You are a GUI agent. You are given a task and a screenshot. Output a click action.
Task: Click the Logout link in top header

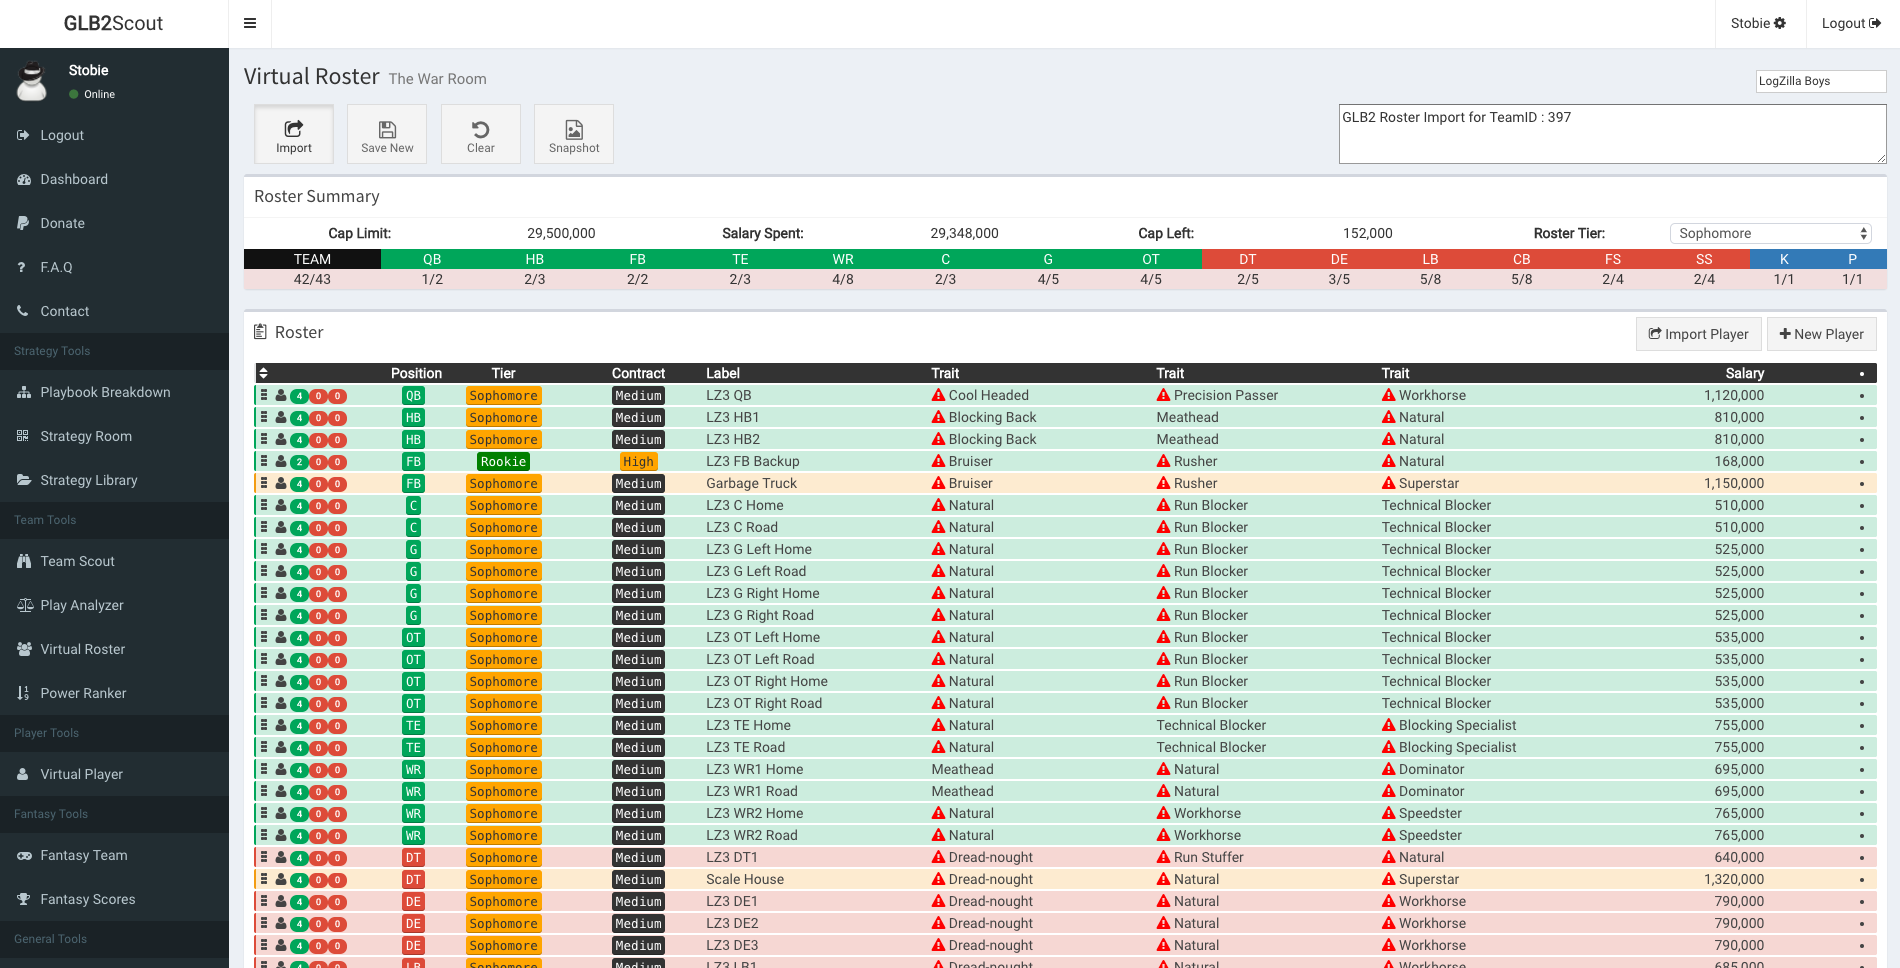pos(1850,23)
